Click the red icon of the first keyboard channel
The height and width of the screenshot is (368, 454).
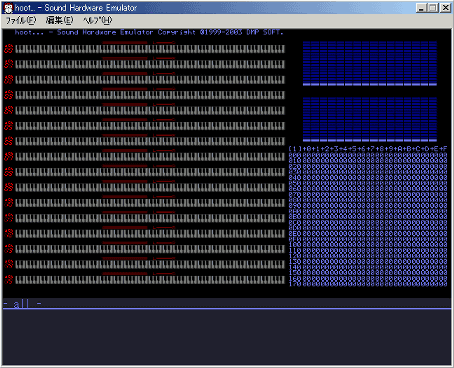(x=9, y=49)
